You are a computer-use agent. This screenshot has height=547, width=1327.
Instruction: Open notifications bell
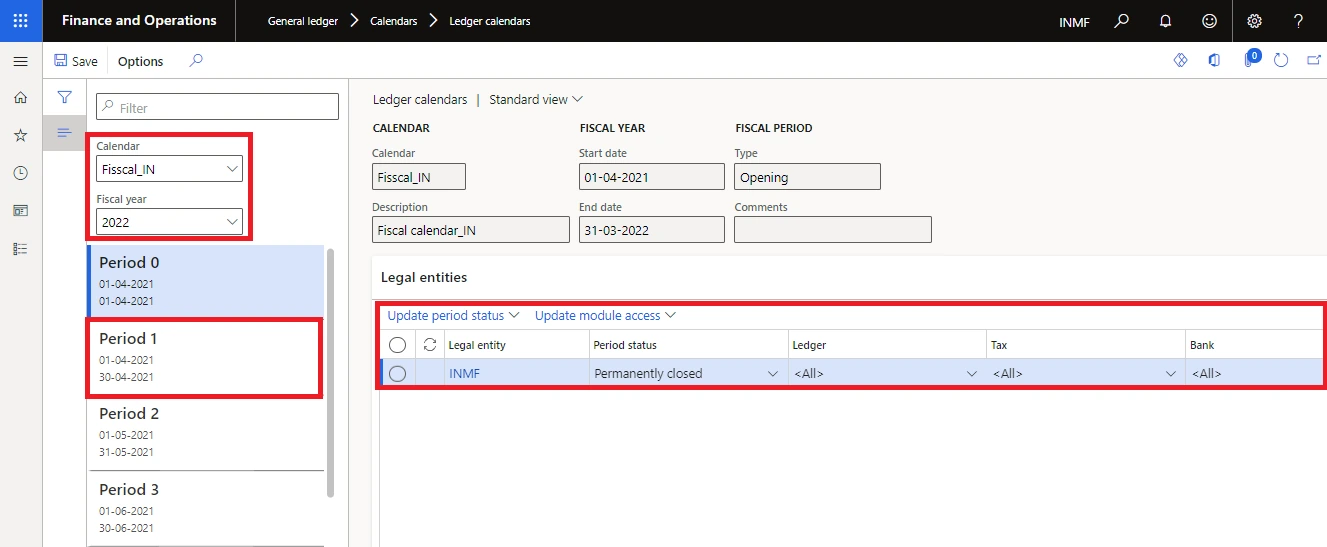(x=1165, y=20)
